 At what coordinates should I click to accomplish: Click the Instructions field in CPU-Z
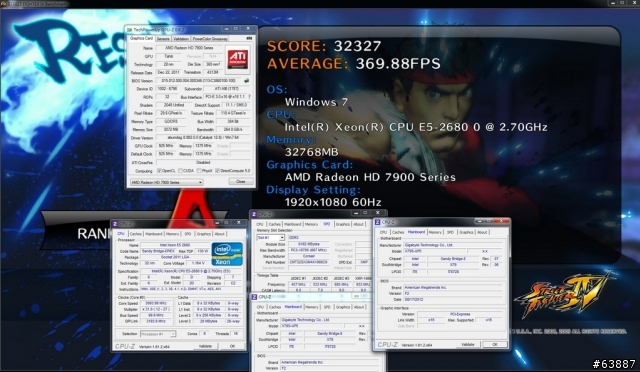click(x=191, y=289)
